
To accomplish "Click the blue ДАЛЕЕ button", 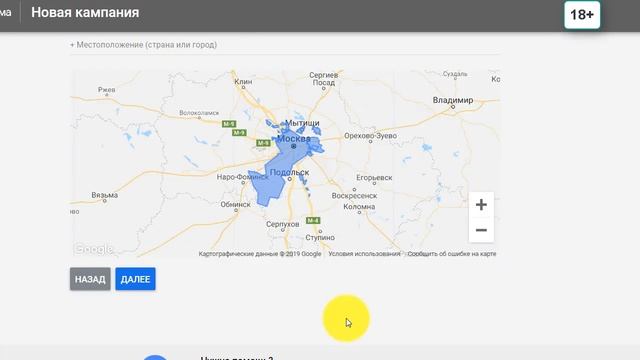I will pyautogui.click(x=135, y=279).
